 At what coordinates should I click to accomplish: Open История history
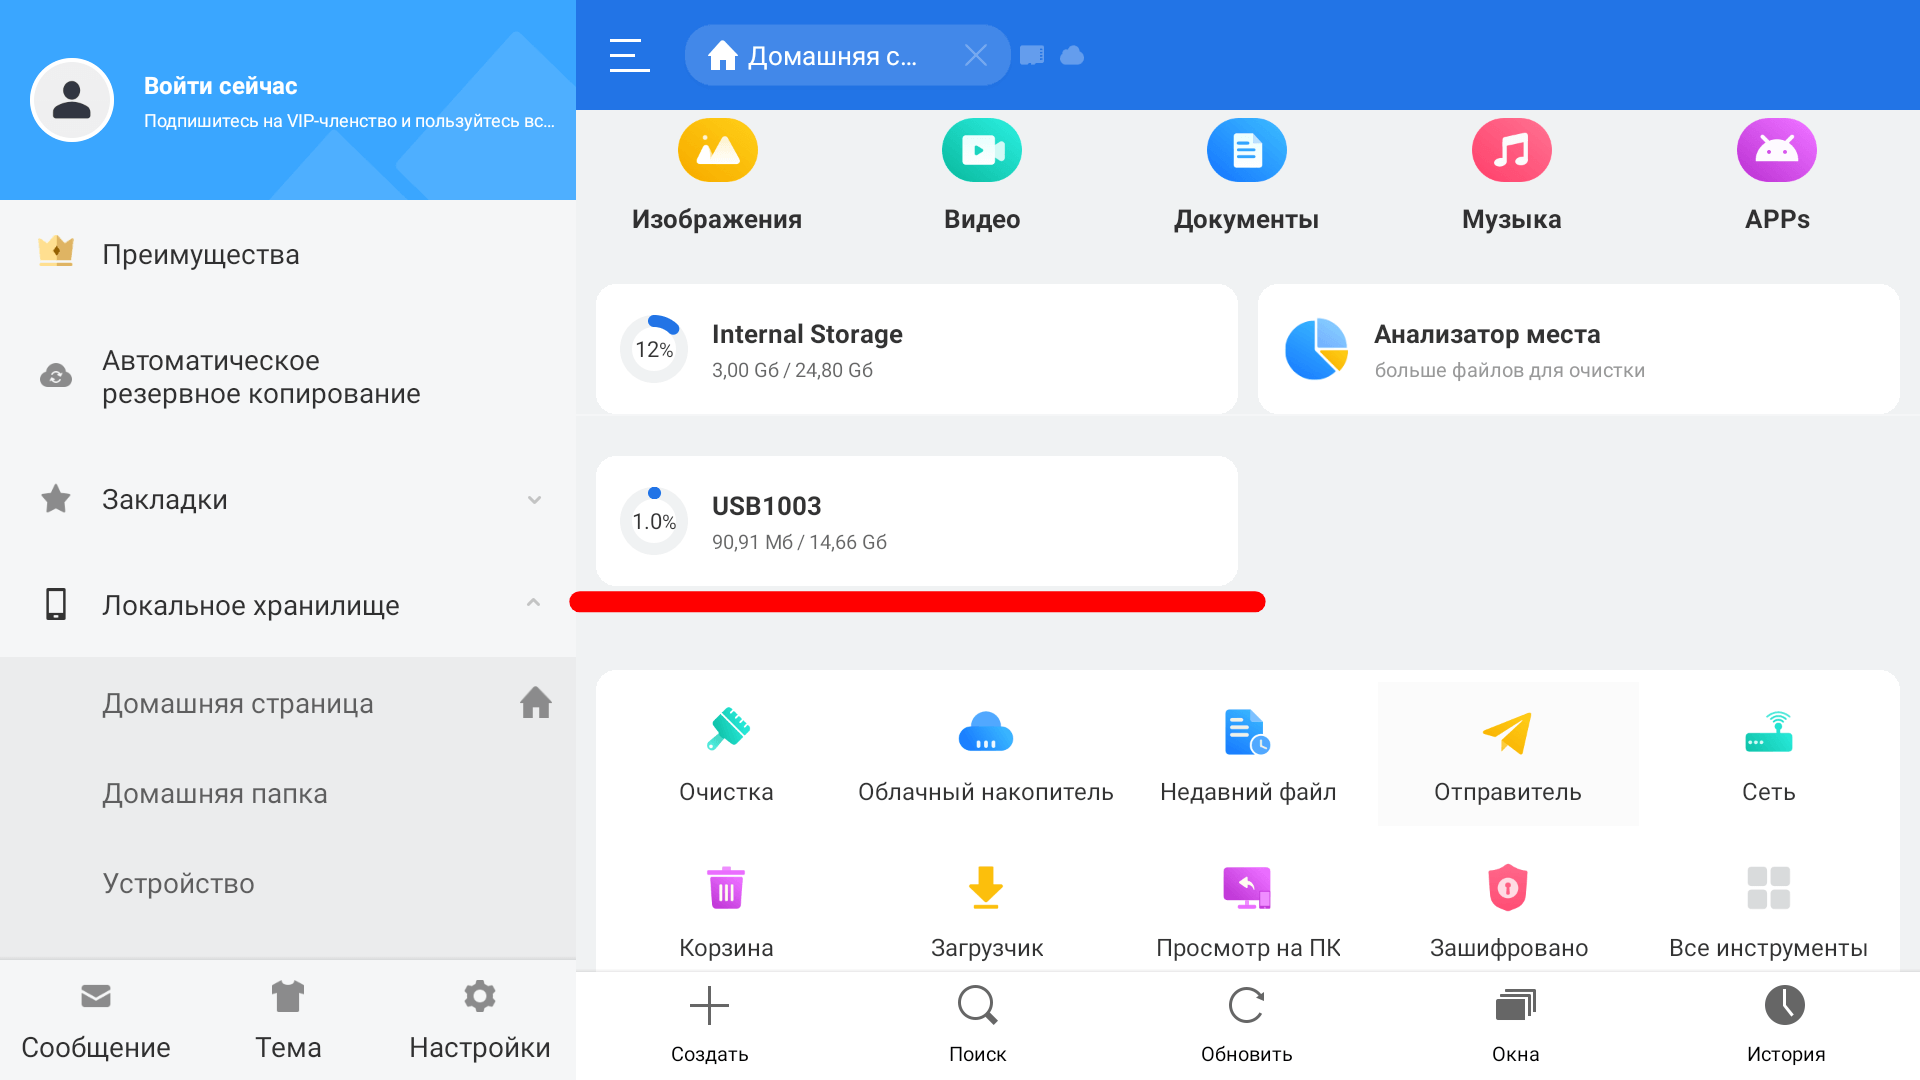(x=1785, y=1025)
